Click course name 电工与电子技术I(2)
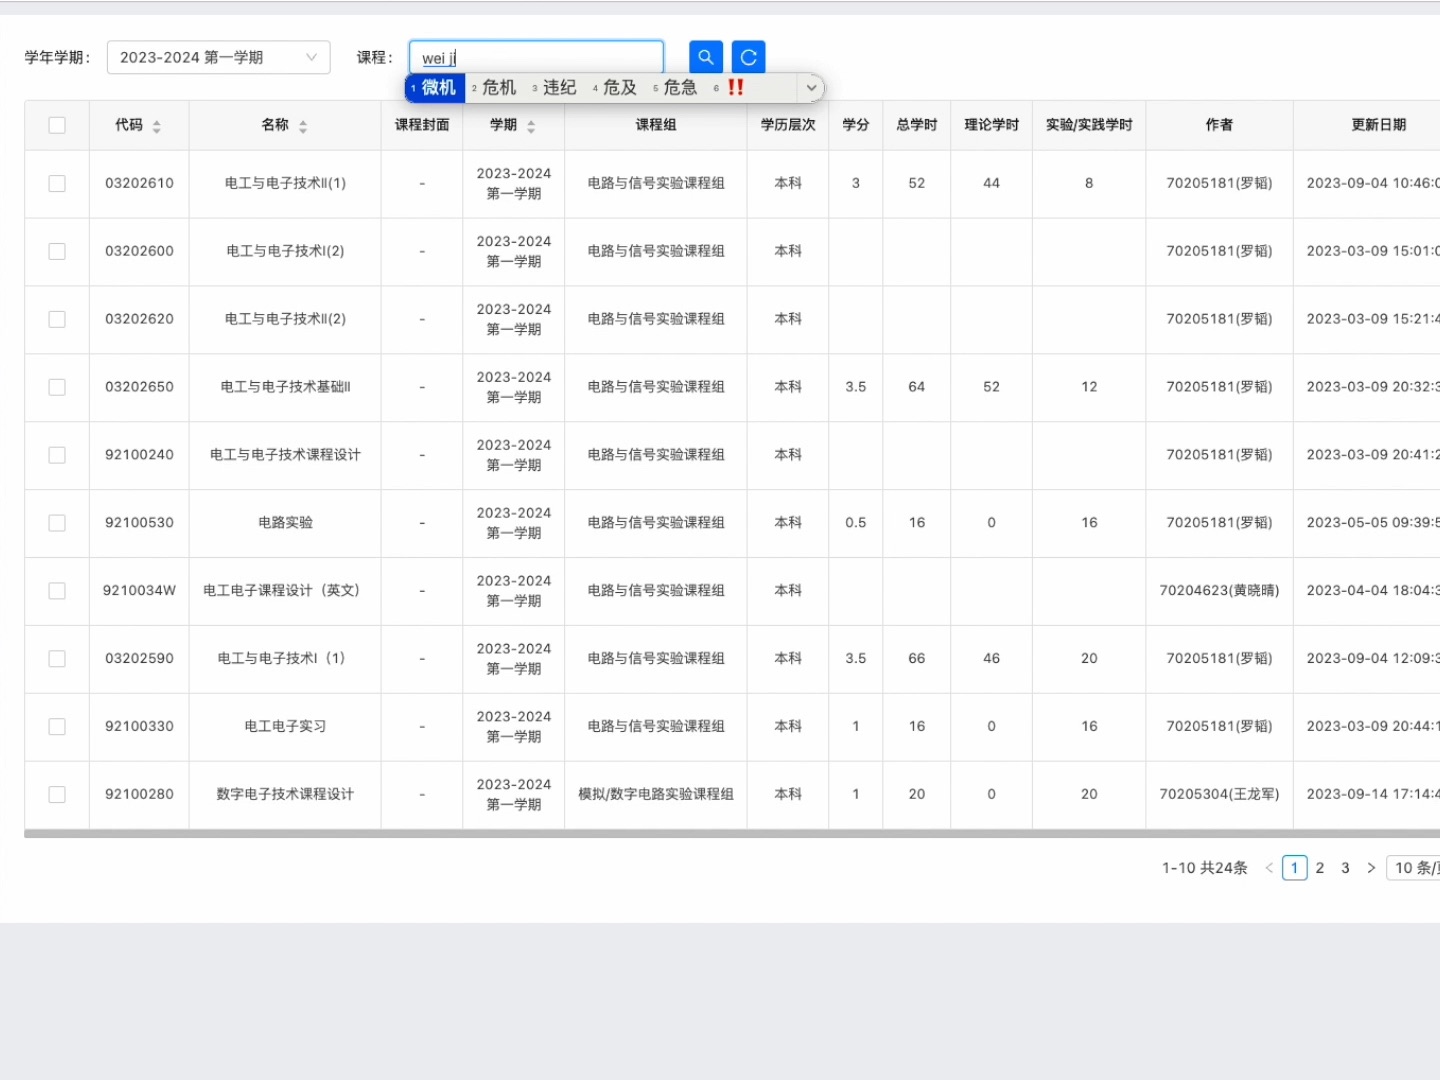Viewport: 1440px width, 1080px height. click(285, 251)
